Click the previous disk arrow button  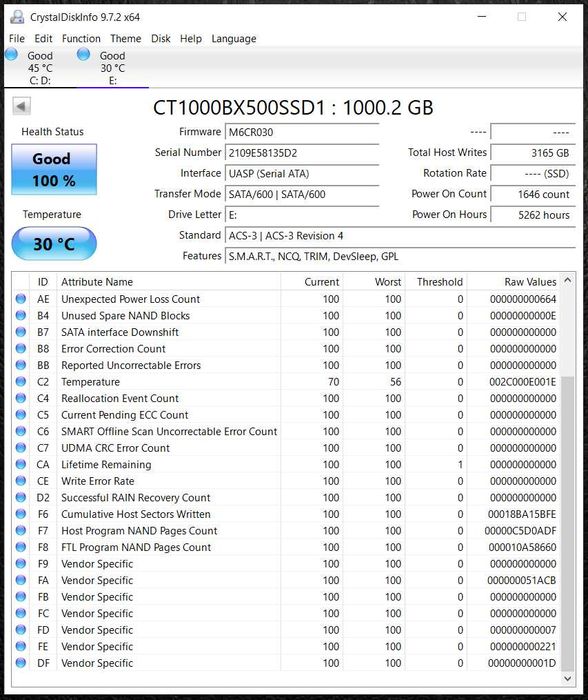pos(21,106)
